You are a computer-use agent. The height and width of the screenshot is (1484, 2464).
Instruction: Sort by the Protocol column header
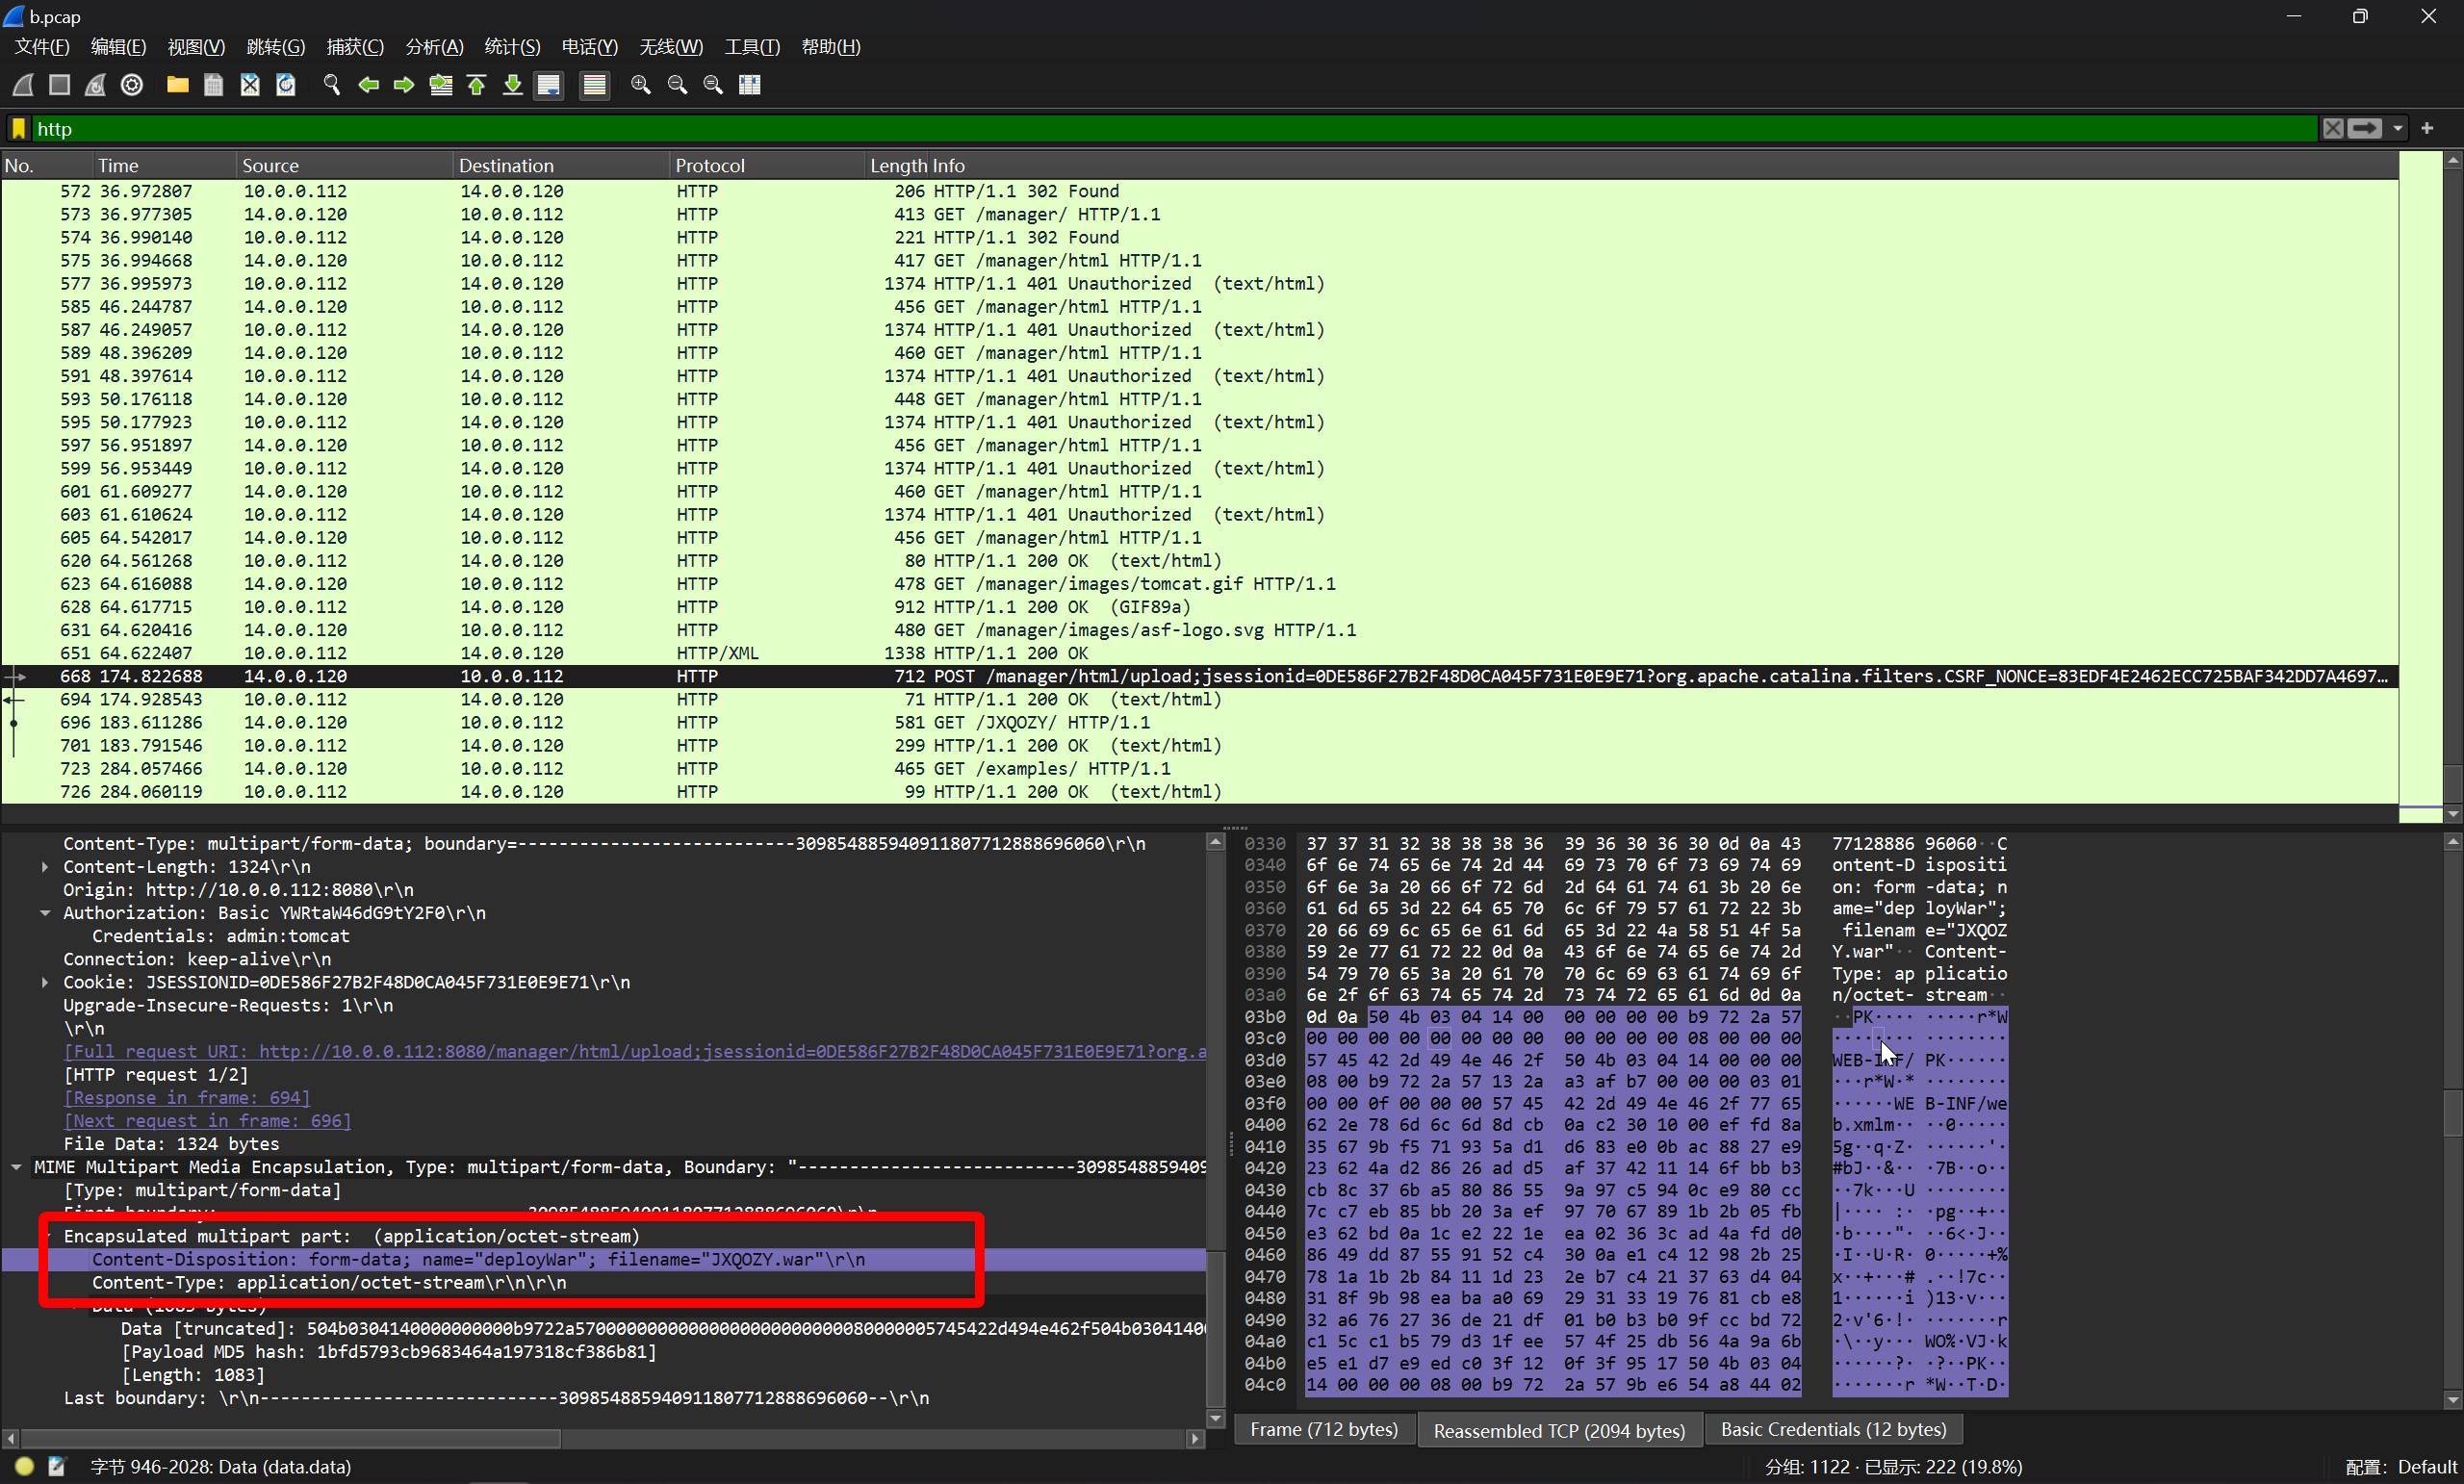click(766, 166)
